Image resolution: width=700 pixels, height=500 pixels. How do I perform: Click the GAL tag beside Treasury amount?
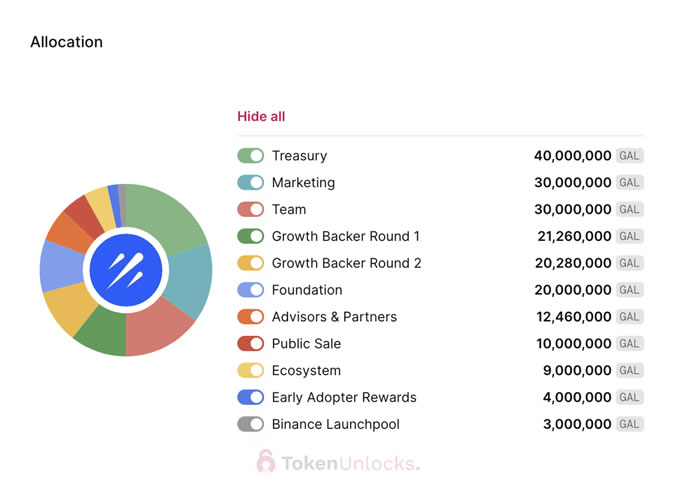(629, 156)
